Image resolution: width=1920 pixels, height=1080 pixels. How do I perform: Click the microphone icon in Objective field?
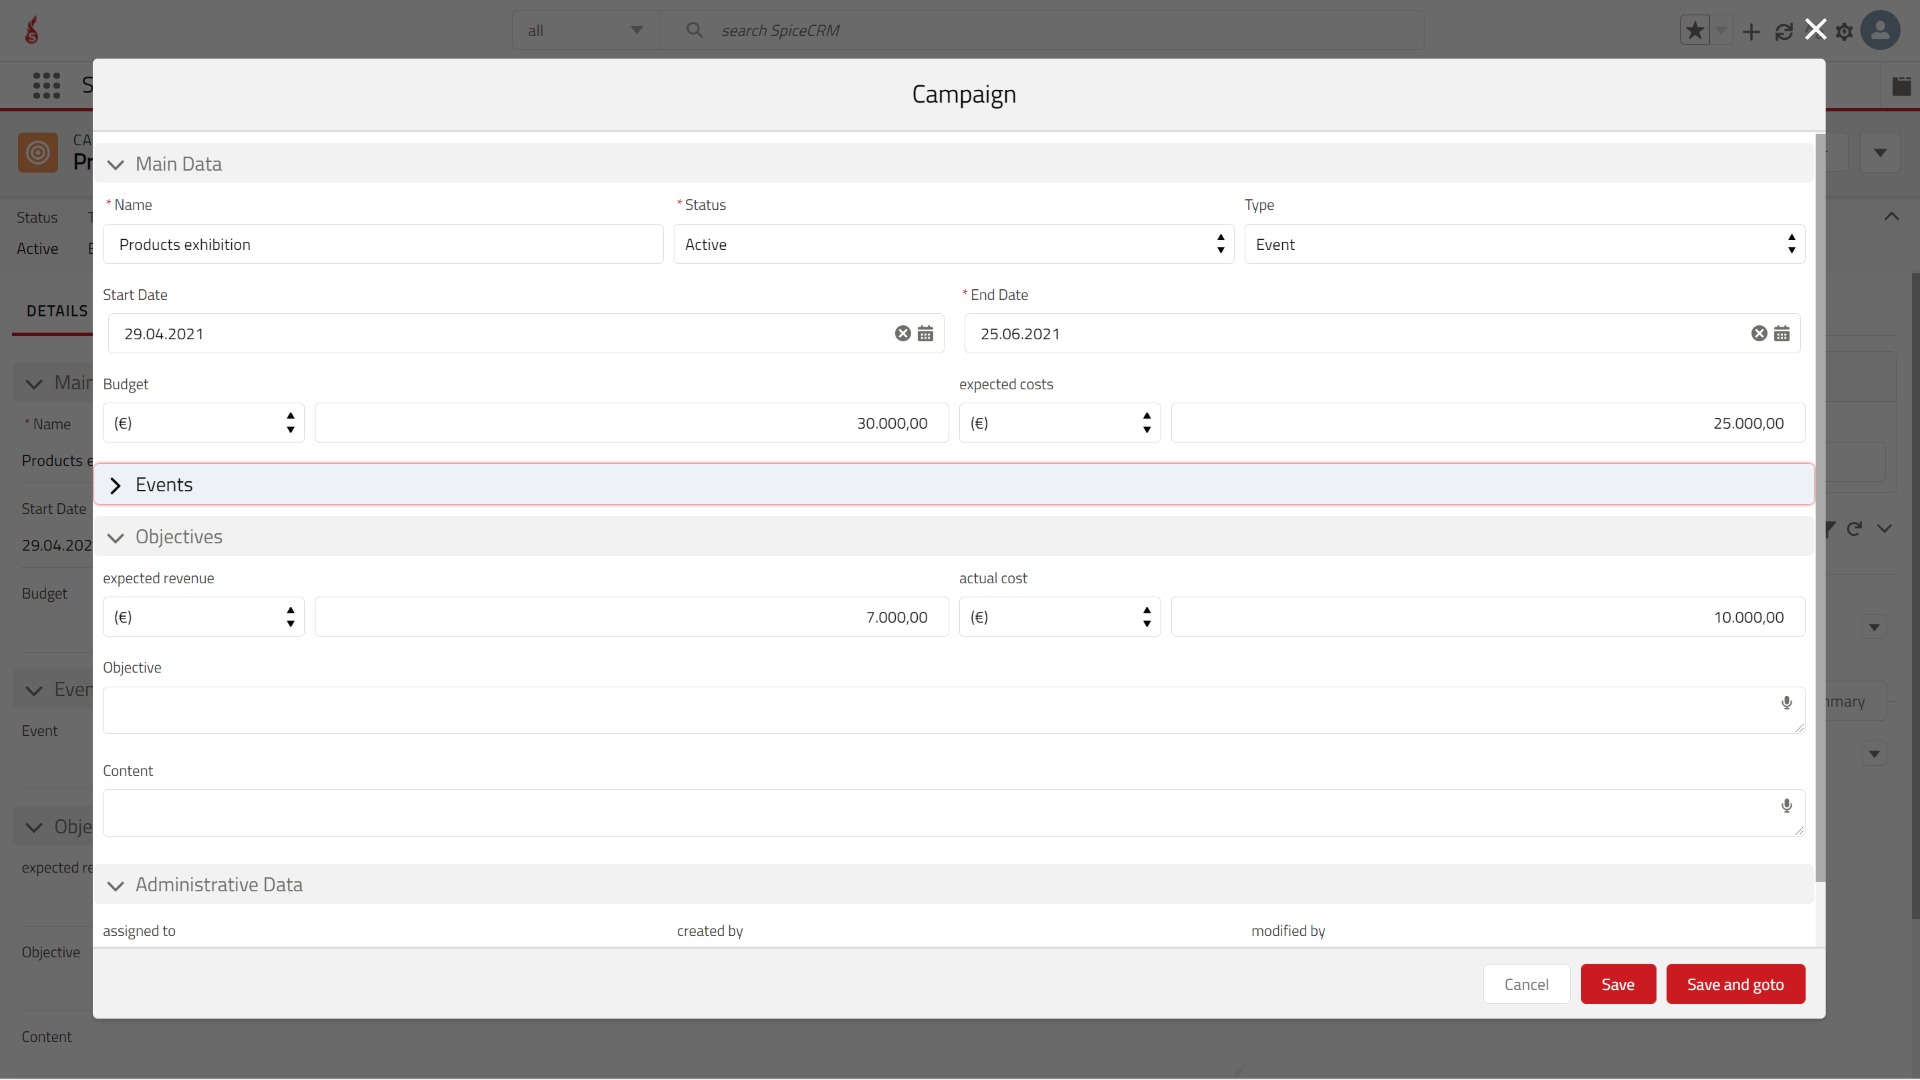tap(1786, 703)
